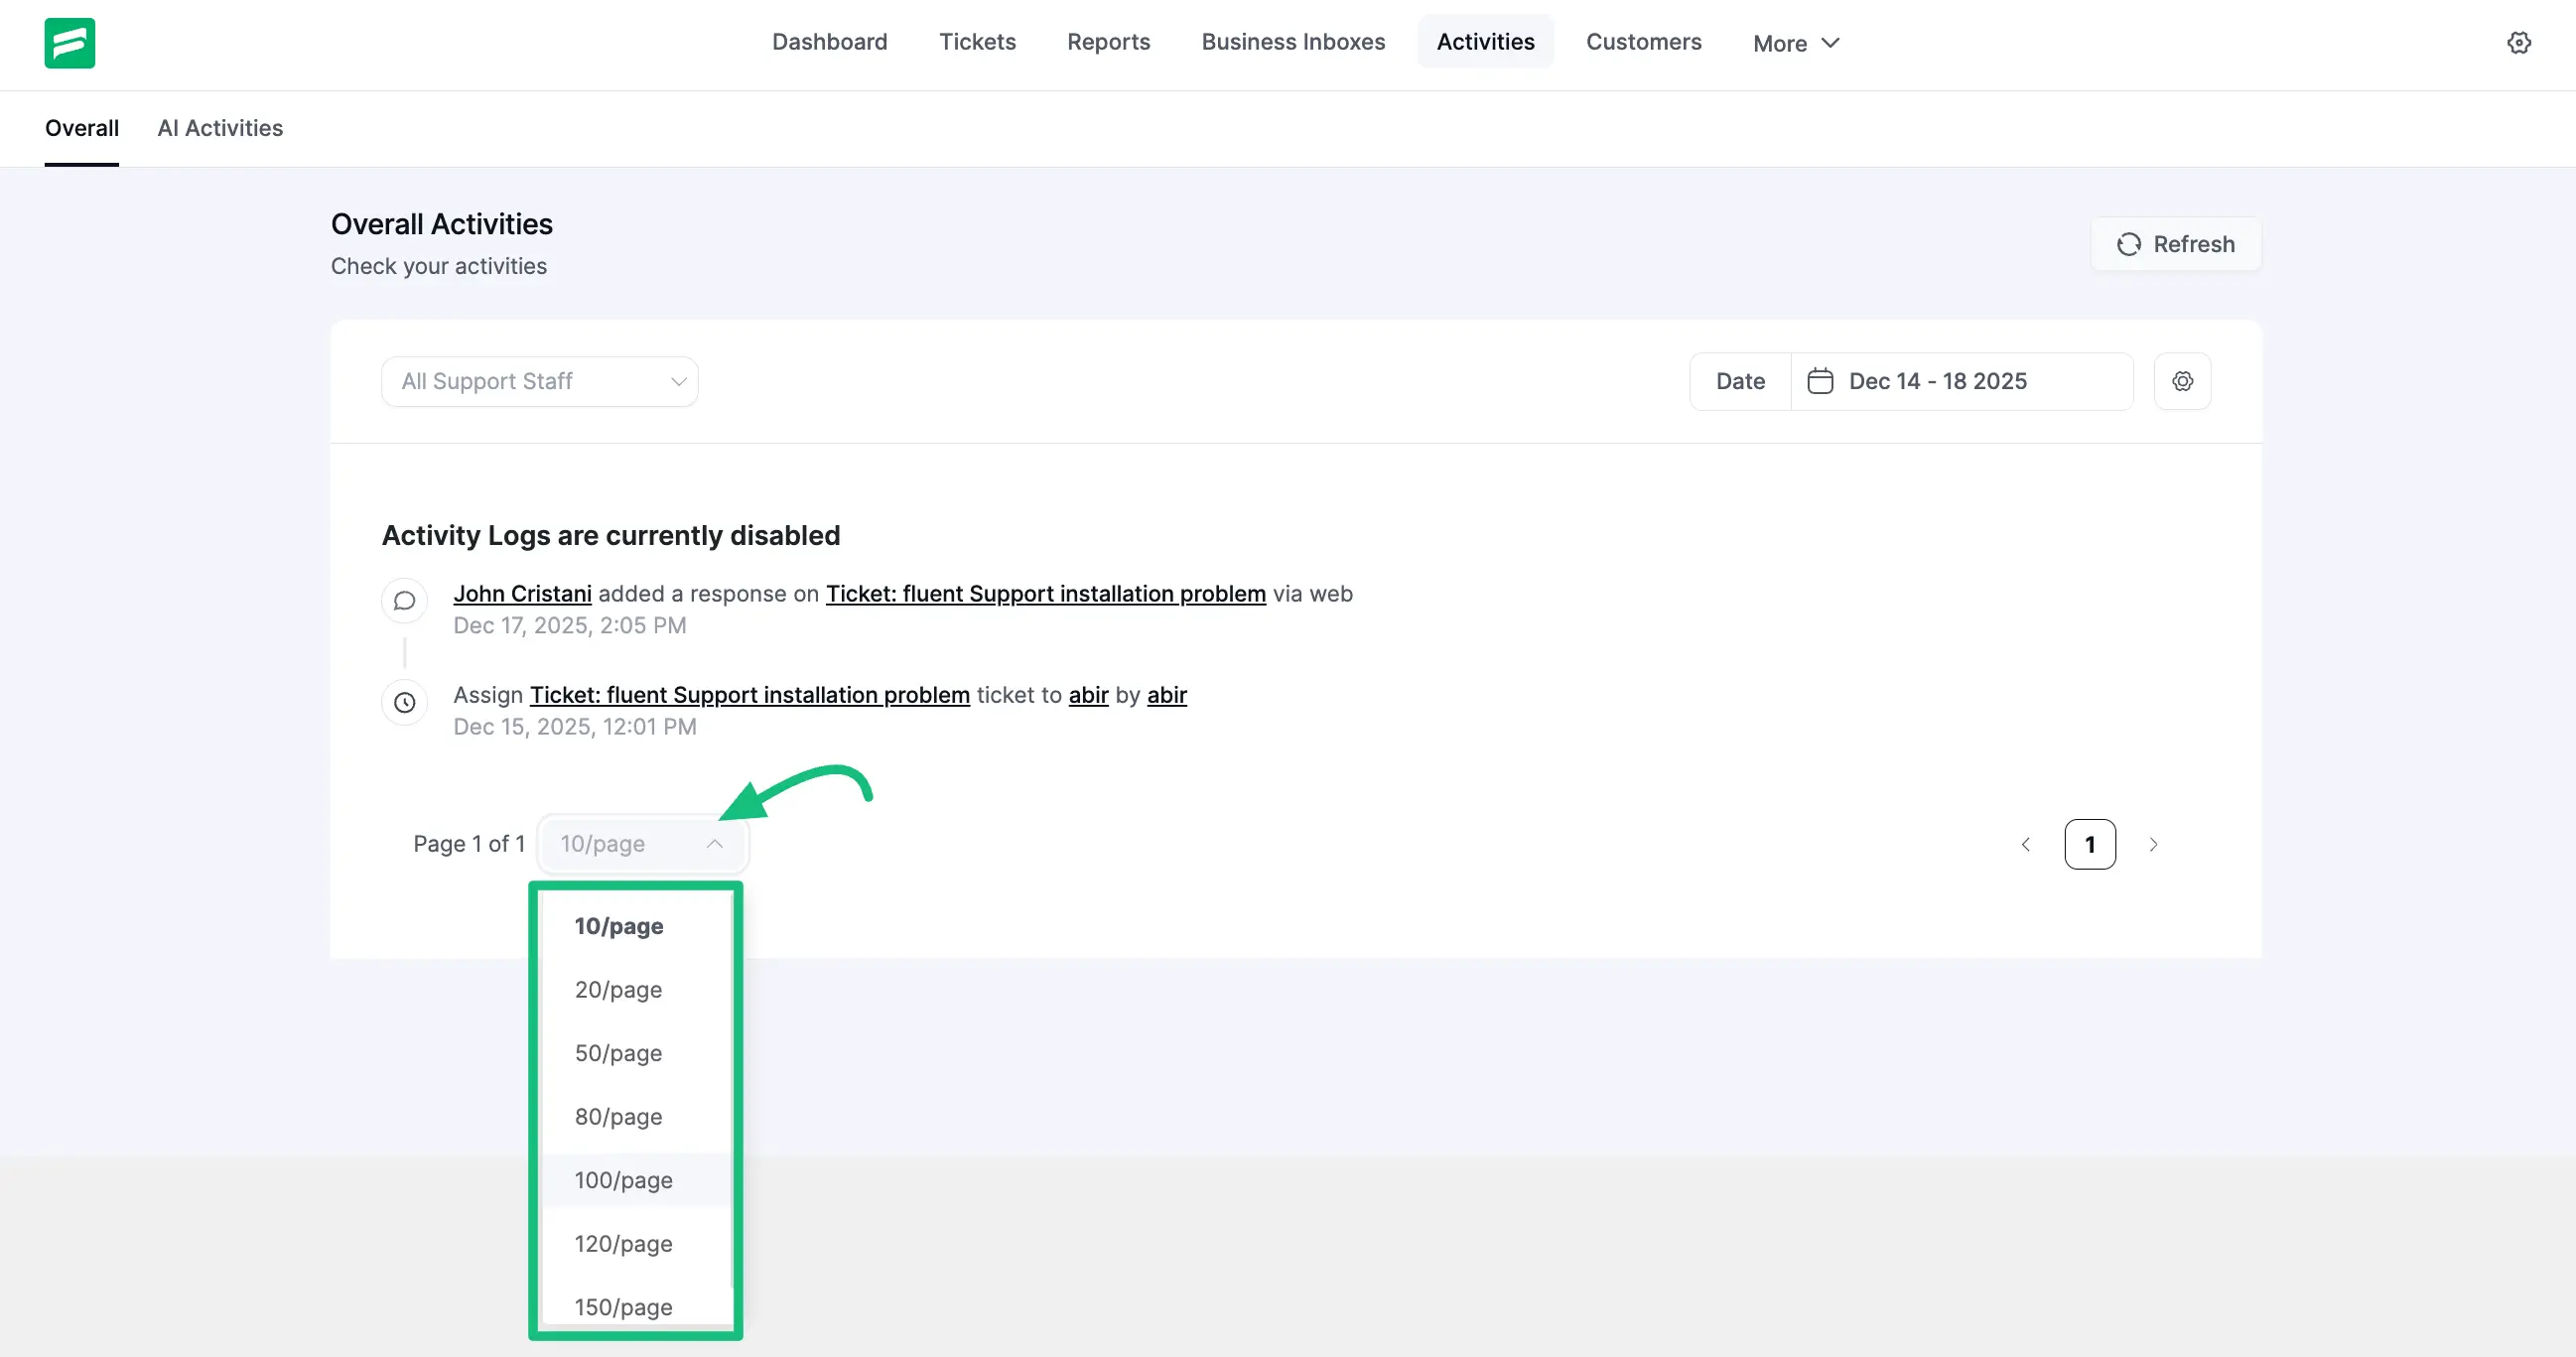Click the Date filter button
The width and height of the screenshot is (2576, 1357).
[1740, 381]
